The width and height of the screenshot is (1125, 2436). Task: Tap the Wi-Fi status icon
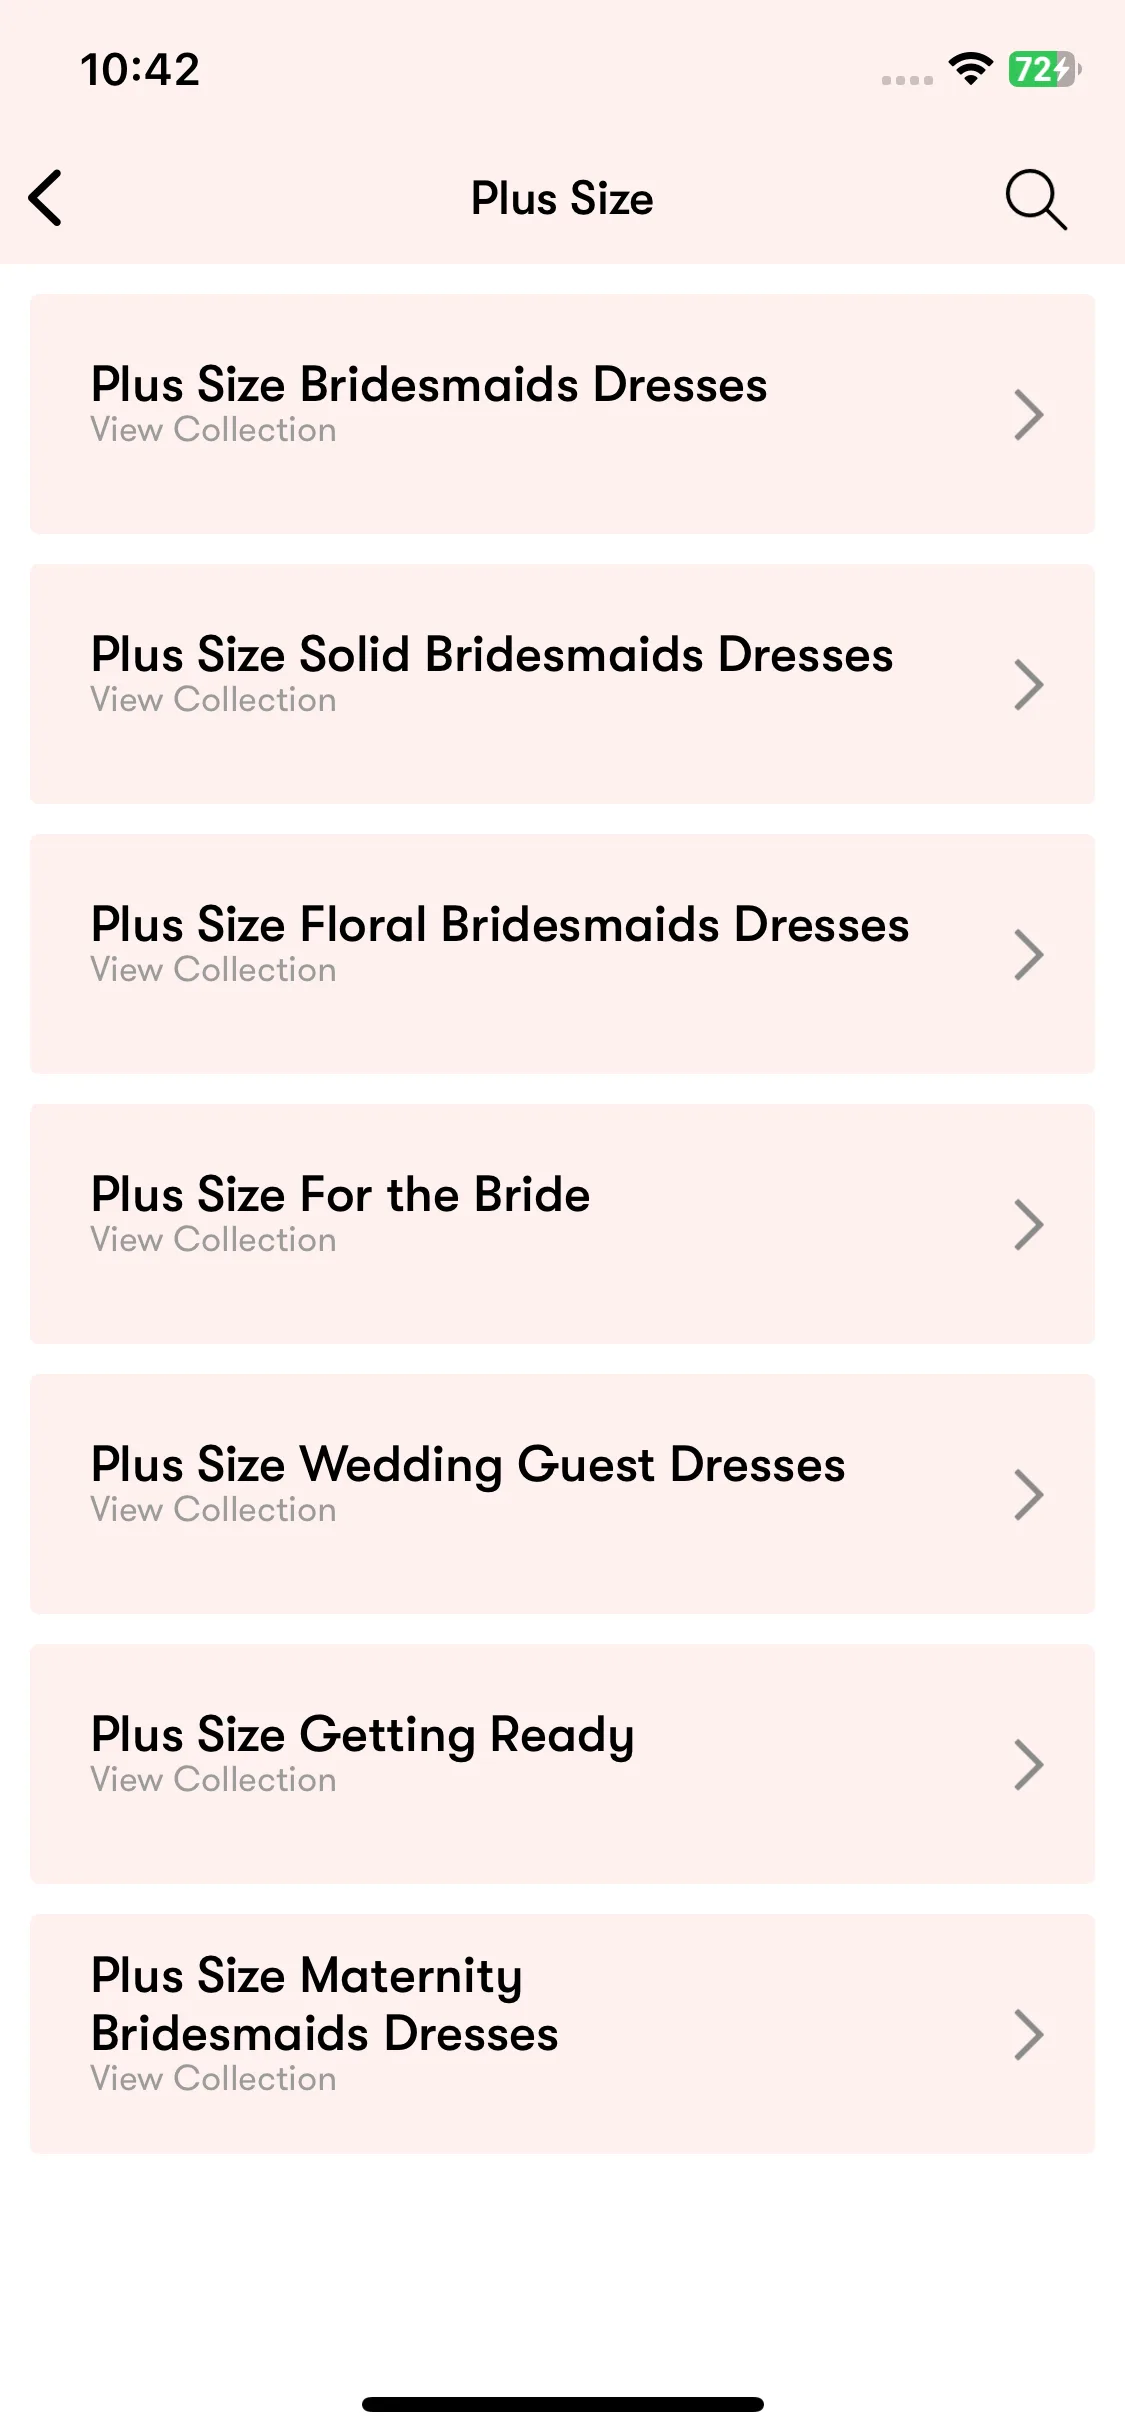[x=970, y=69]
